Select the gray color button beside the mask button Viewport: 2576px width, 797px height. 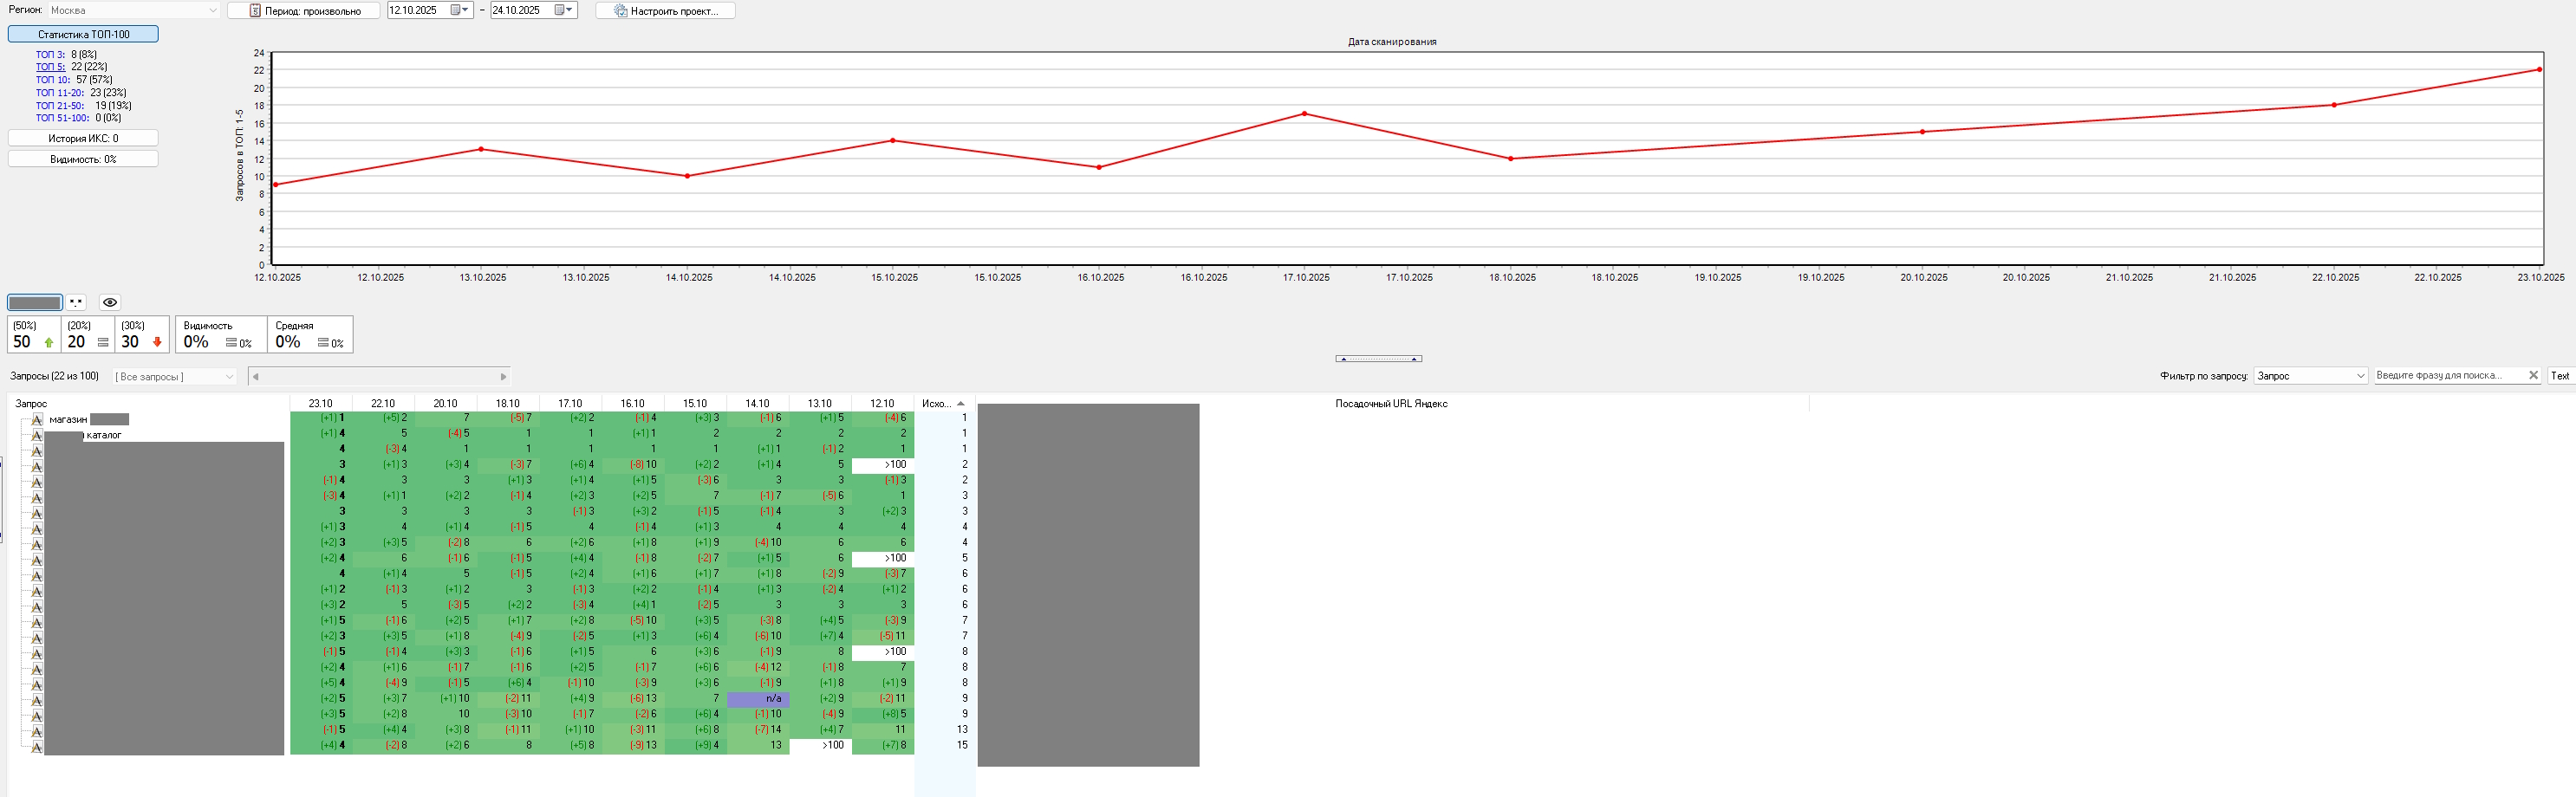35,302
